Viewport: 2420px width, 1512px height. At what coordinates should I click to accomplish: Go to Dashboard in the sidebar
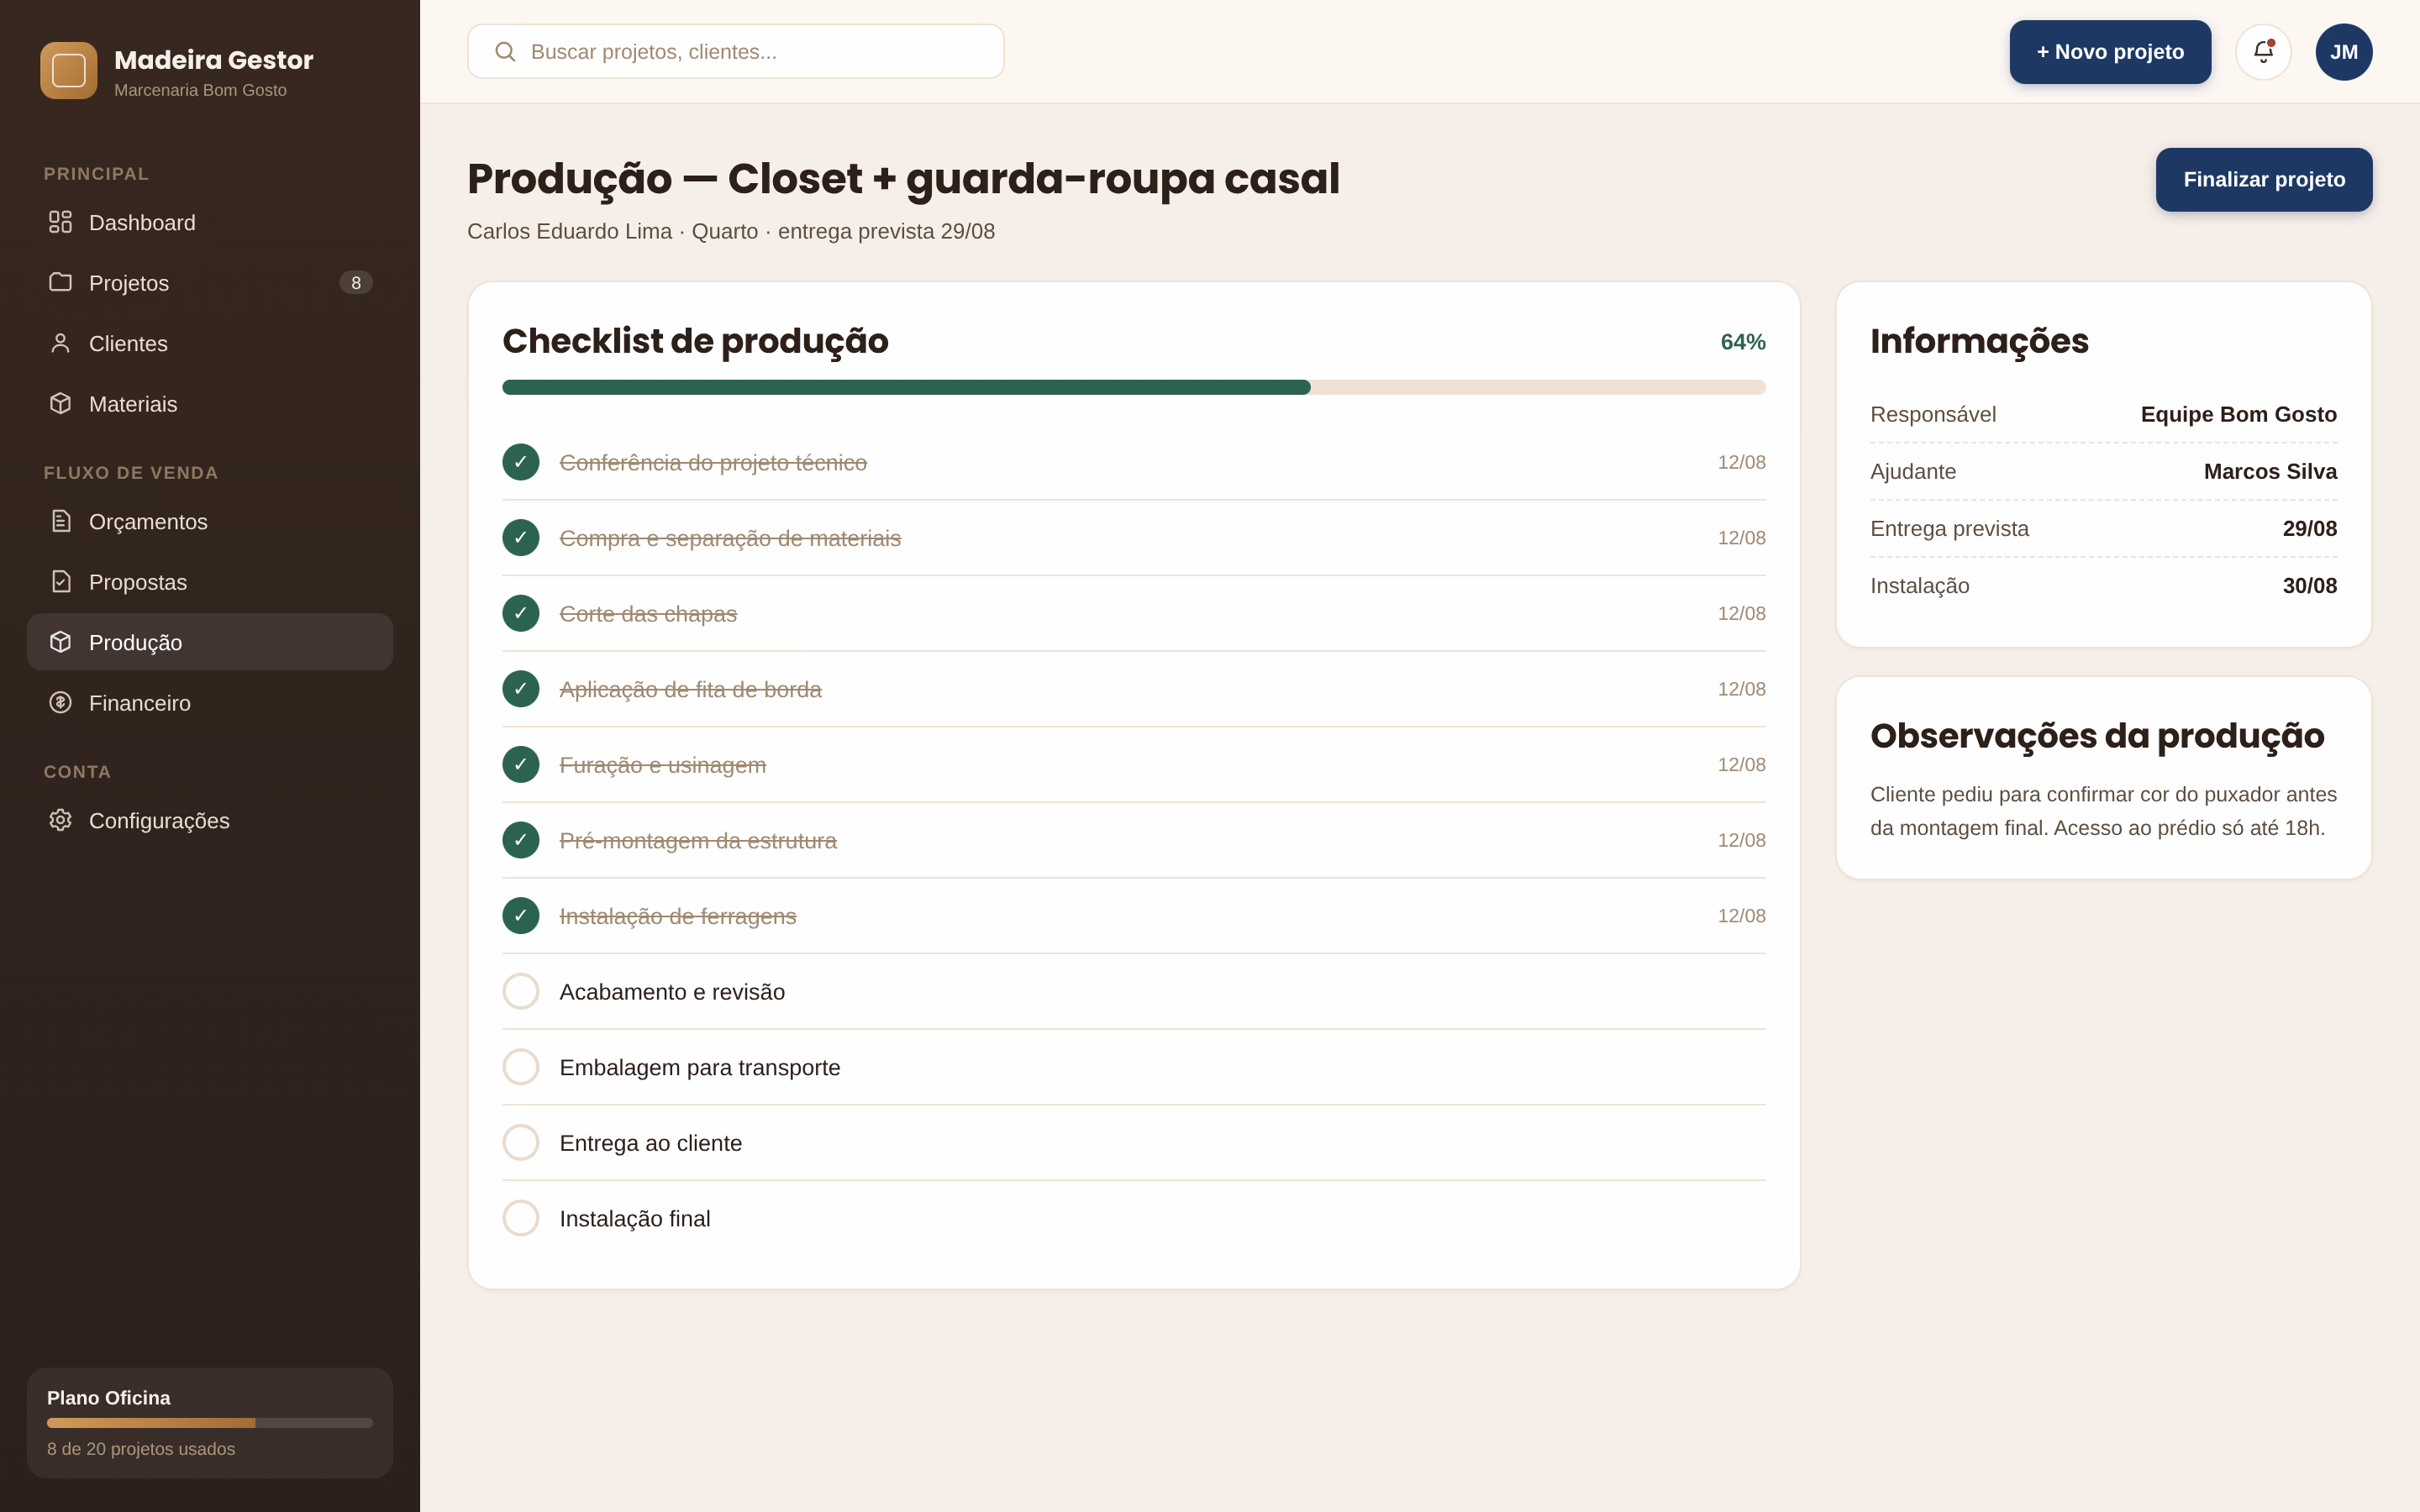point(210,222)
